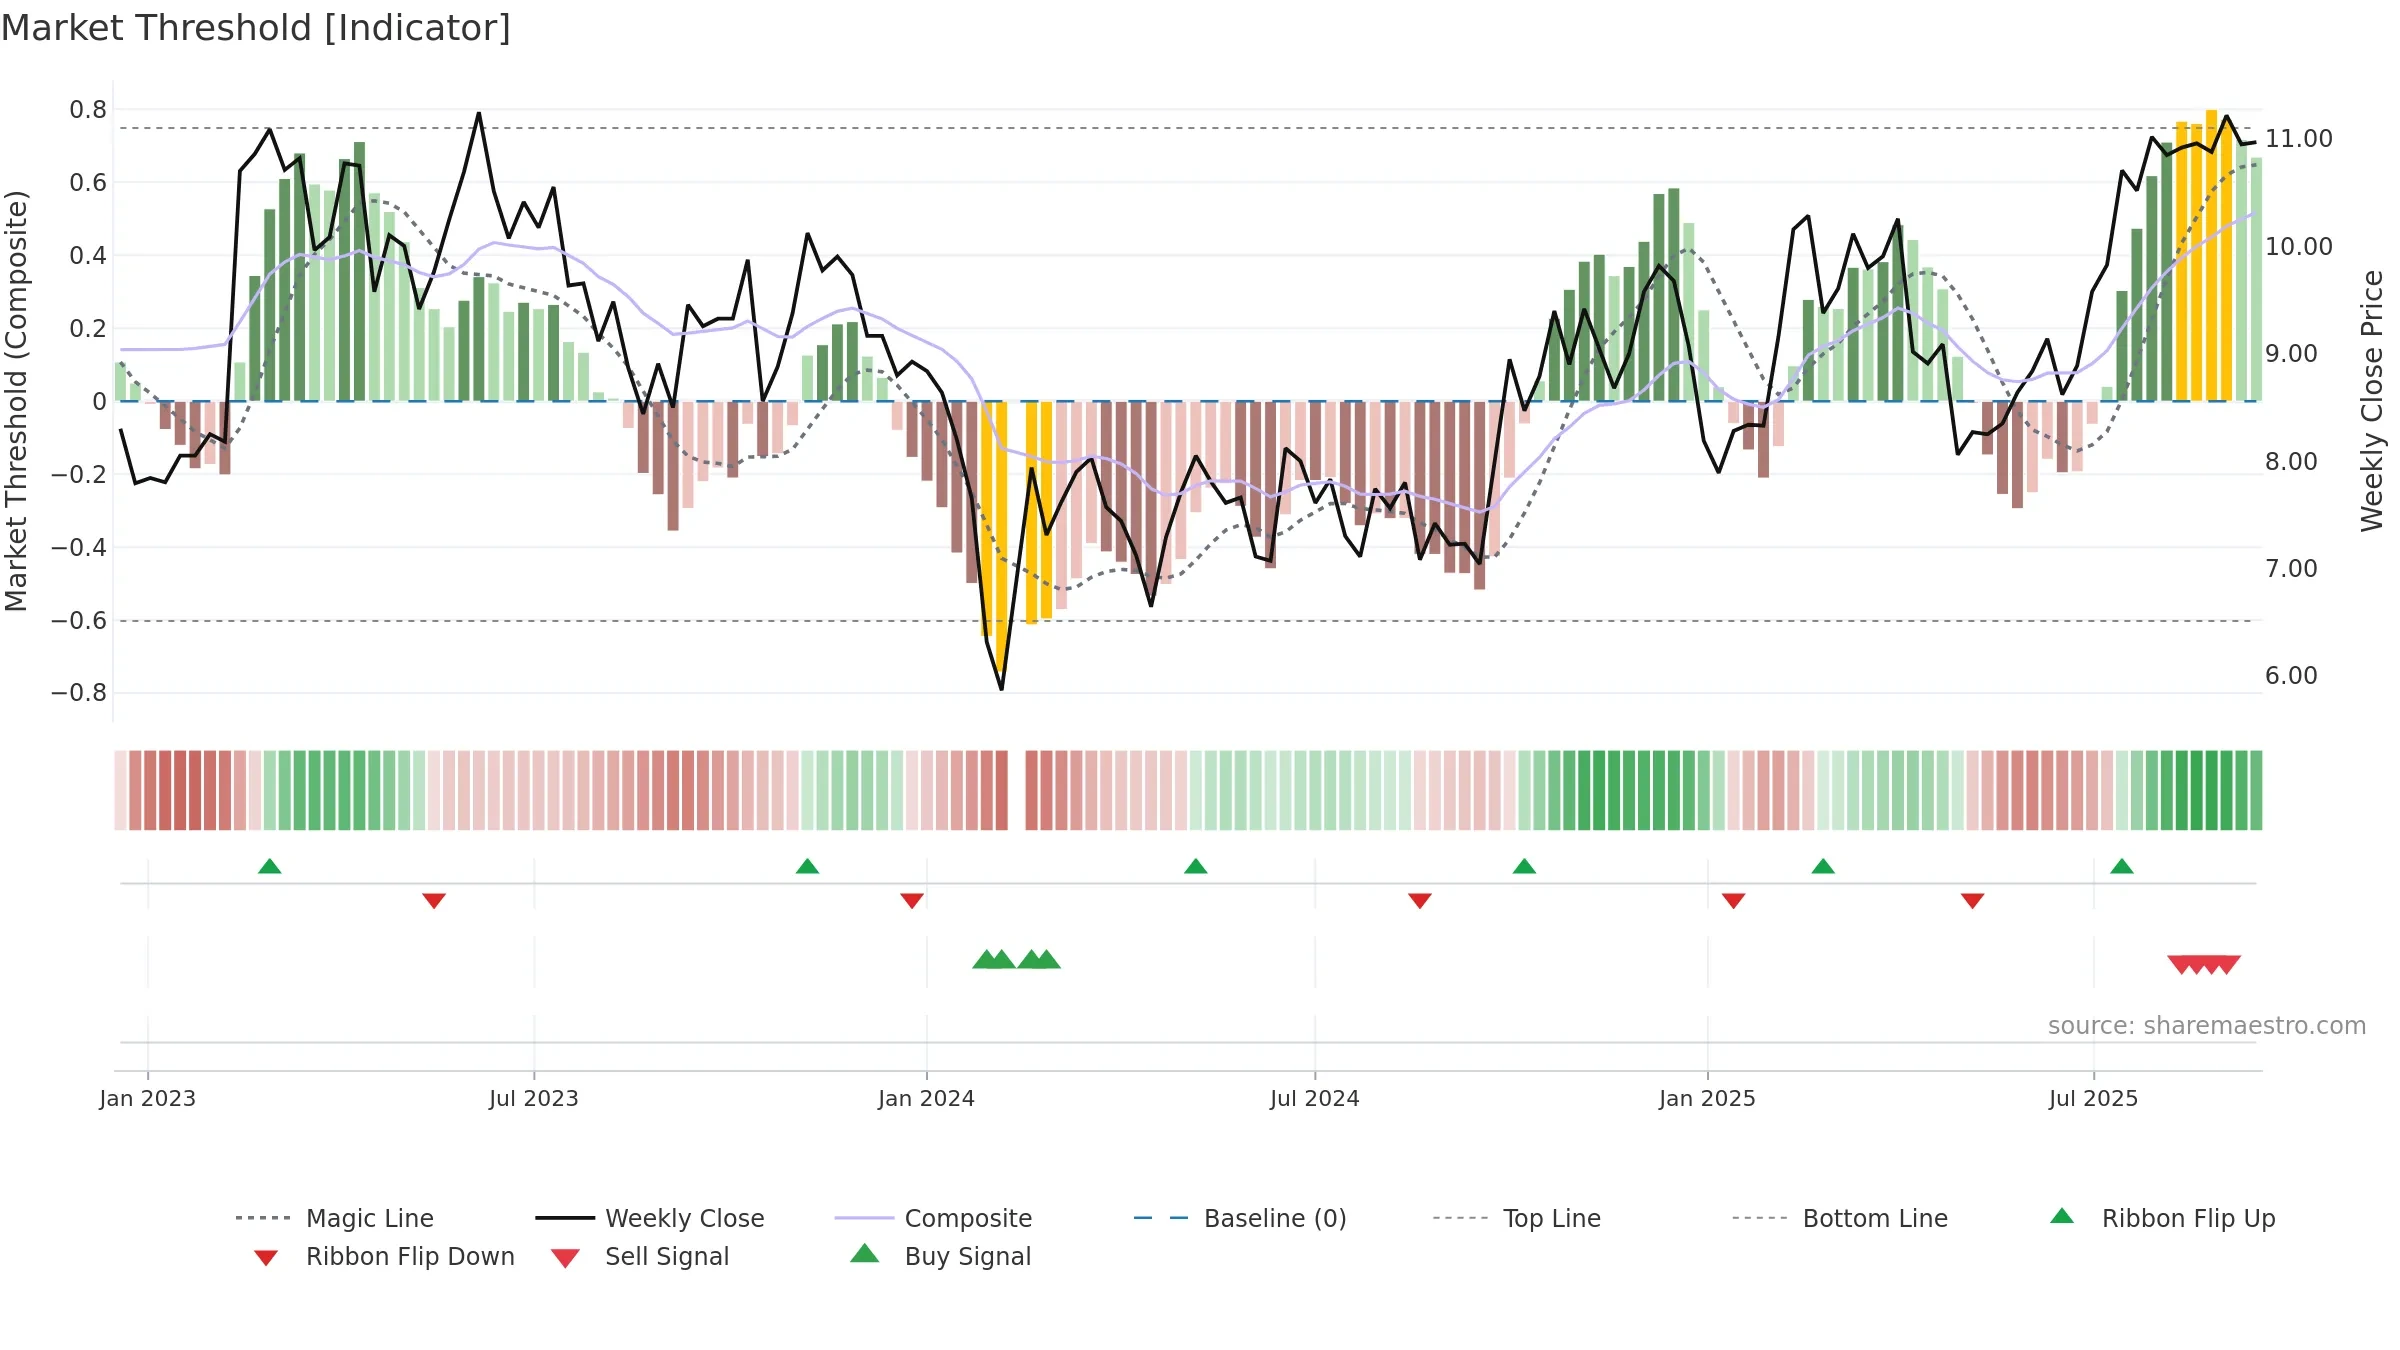Toggle the Baseline (0) legend entry
The image size is (2400, 1350).
(1240, 1218)
